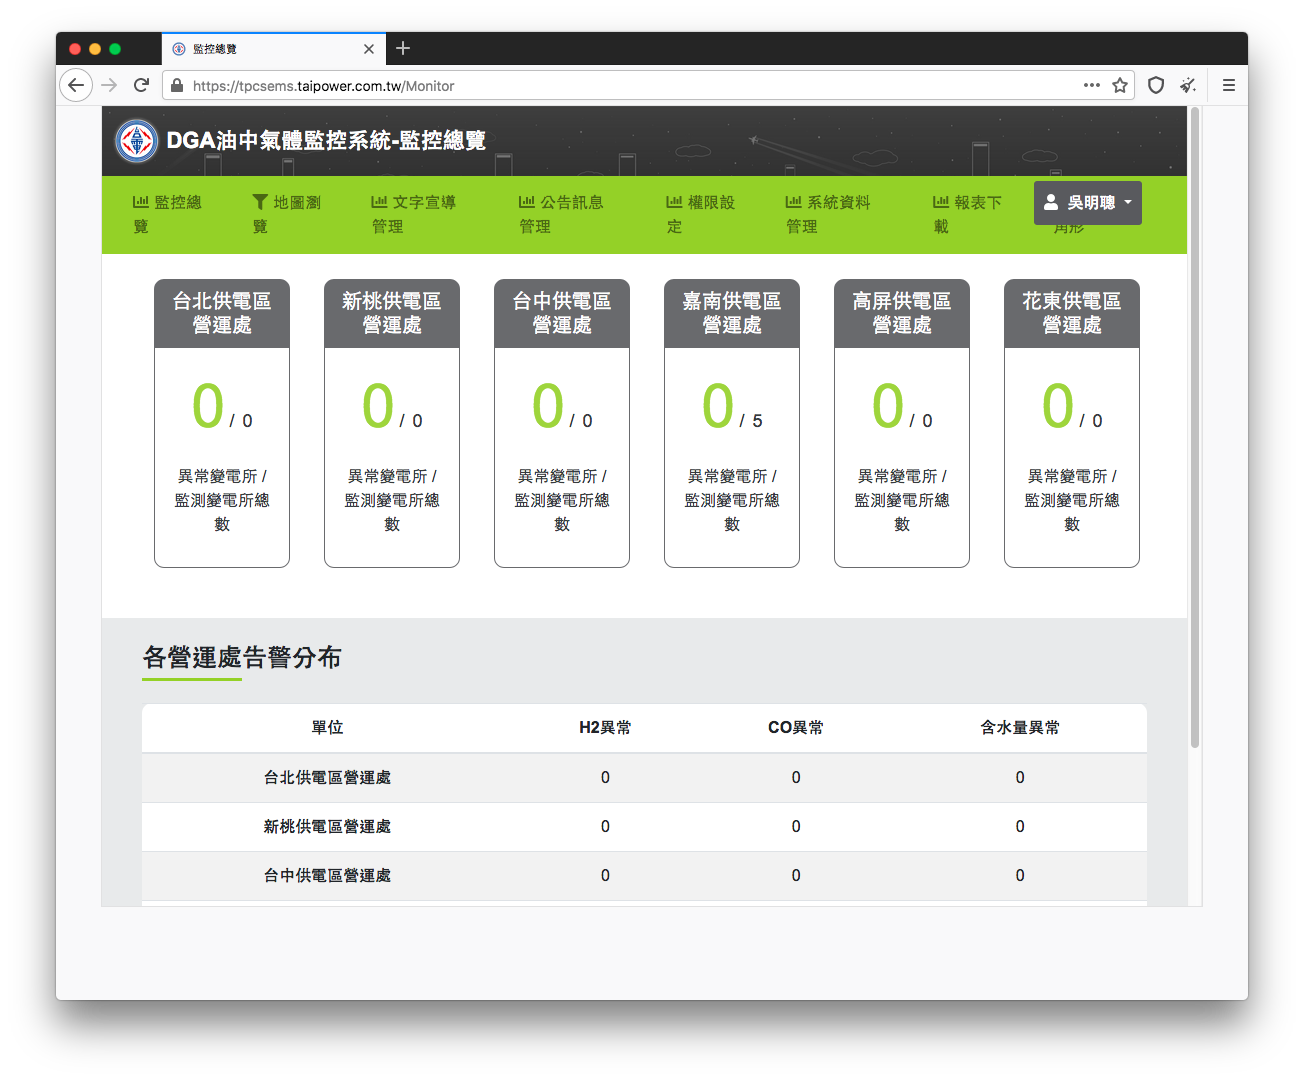The height and width of the screenshot is (1080, 1304).
Task: Open 系統資料管理 navigation menu item
Action: (x=827, y=214)
